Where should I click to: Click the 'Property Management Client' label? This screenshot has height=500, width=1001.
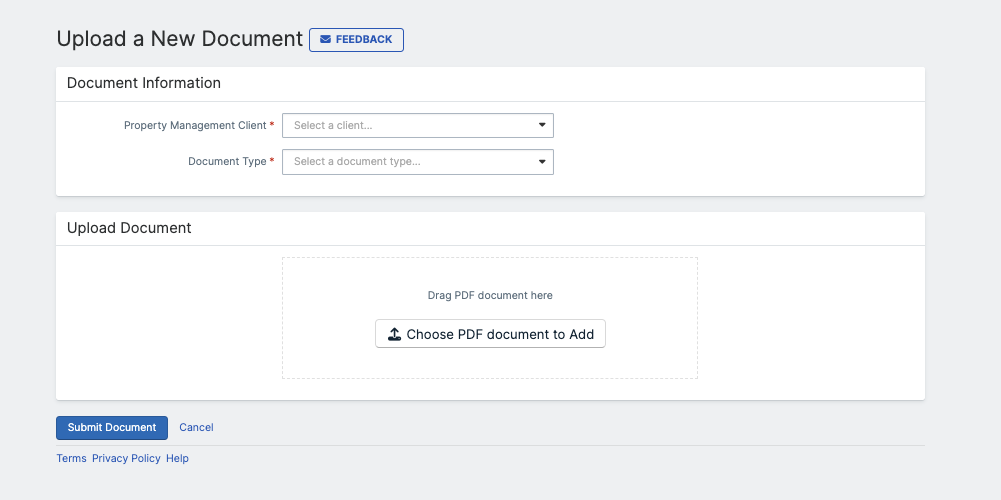point(195,125)
